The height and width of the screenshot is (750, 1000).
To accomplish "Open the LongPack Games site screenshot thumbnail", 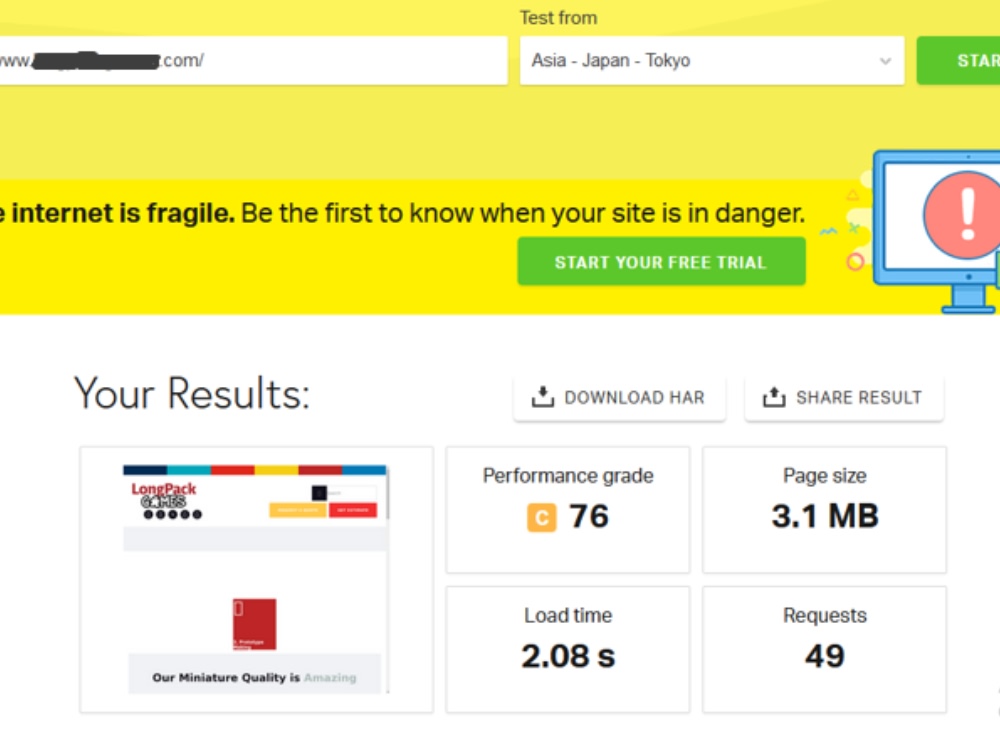I will [x=256, y=579].
